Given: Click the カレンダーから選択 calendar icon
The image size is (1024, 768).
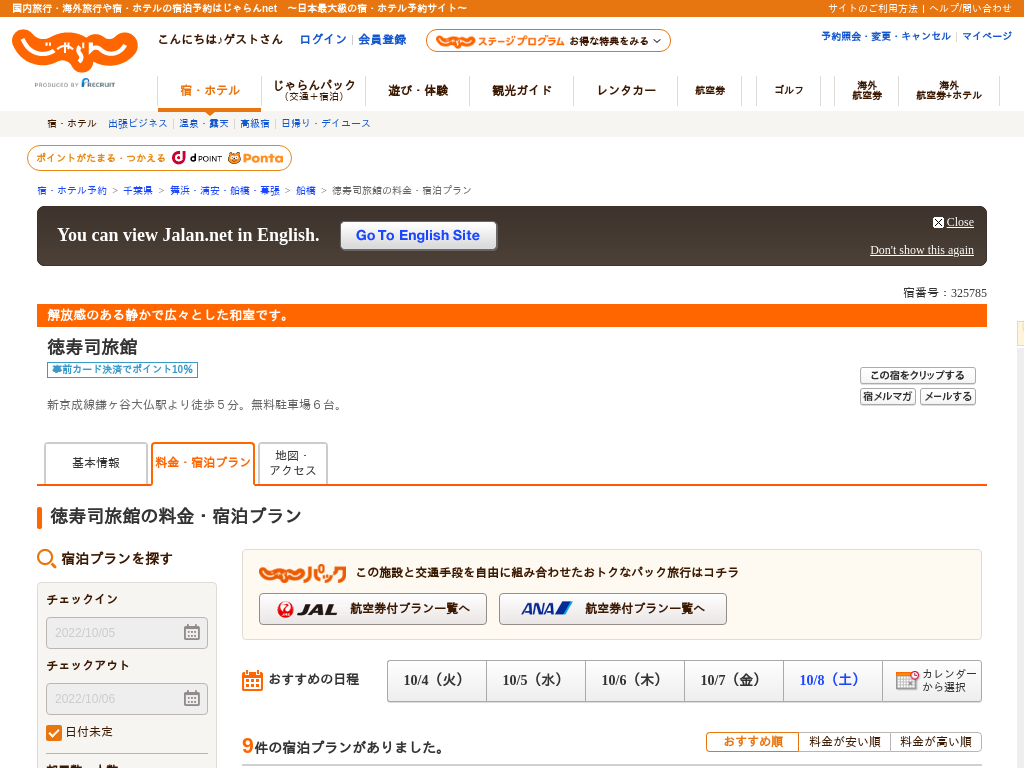Looking at the screenshot, I should pos(906,680).
